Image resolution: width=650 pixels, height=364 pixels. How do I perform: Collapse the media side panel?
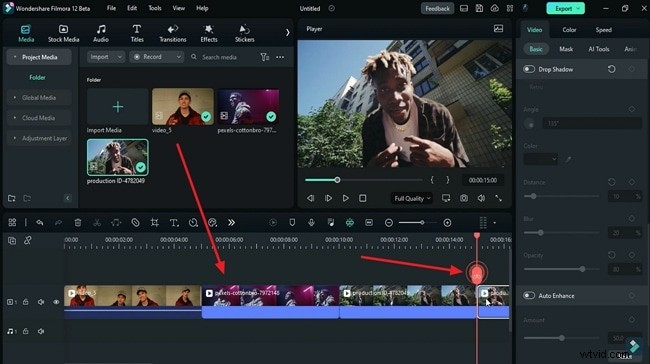68,198
